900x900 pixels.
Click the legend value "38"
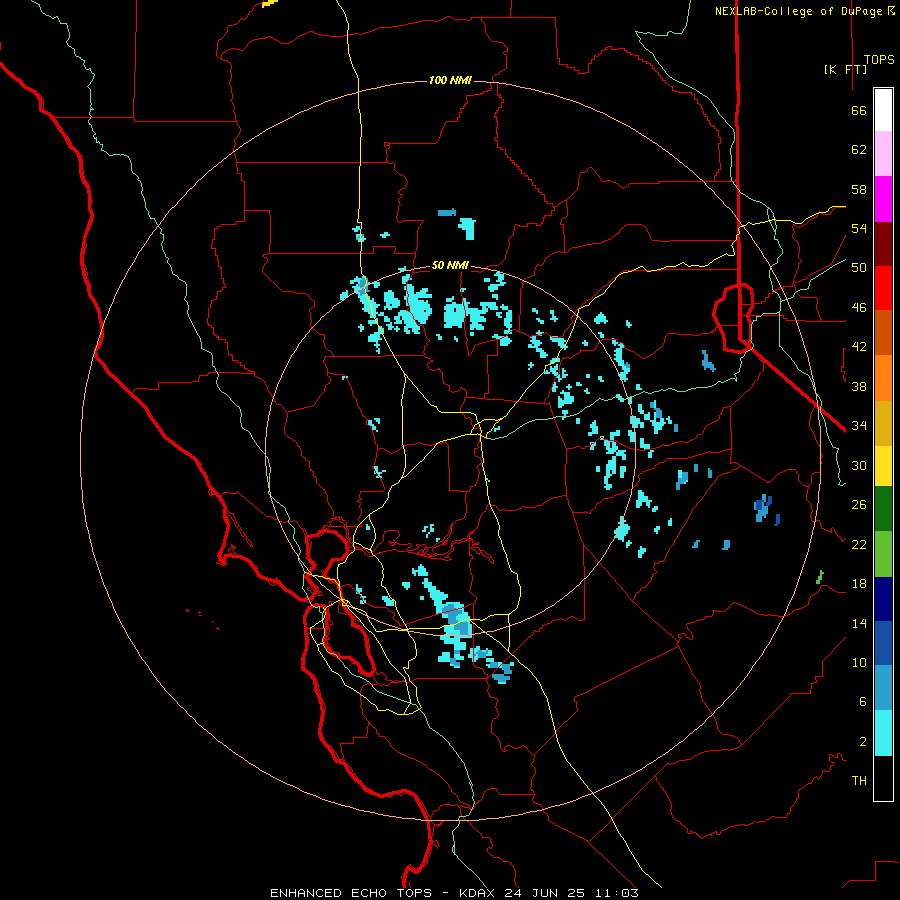coord(859,387)
